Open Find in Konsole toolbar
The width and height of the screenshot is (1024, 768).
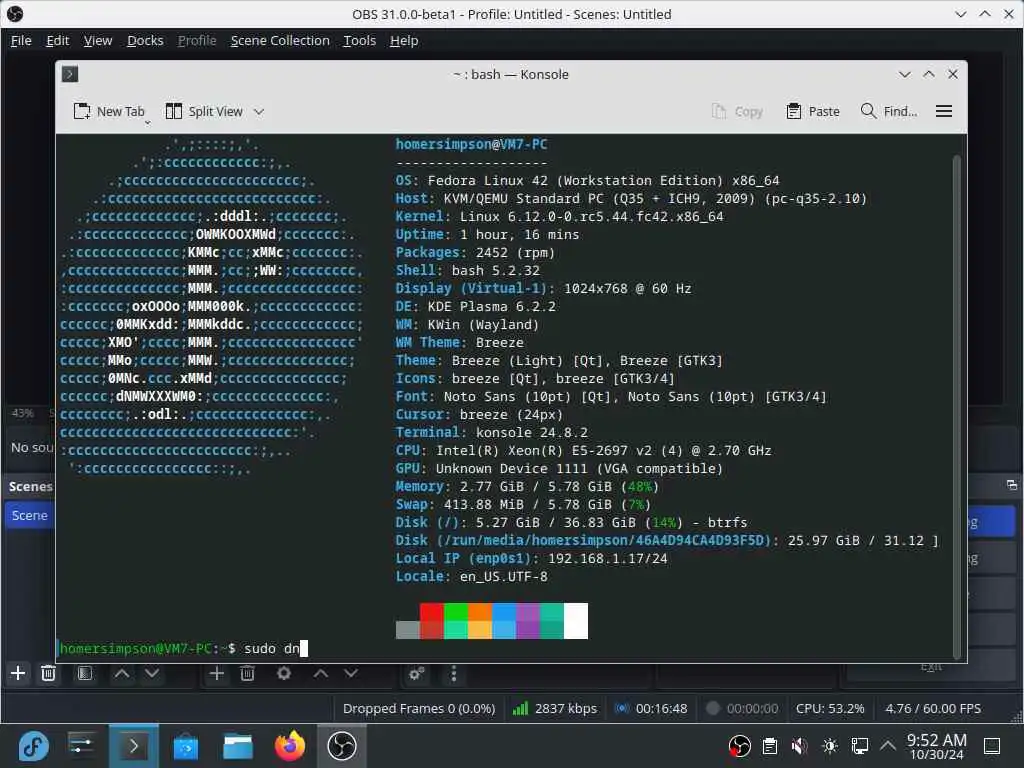pyautogui.click(x=889, y=112)
